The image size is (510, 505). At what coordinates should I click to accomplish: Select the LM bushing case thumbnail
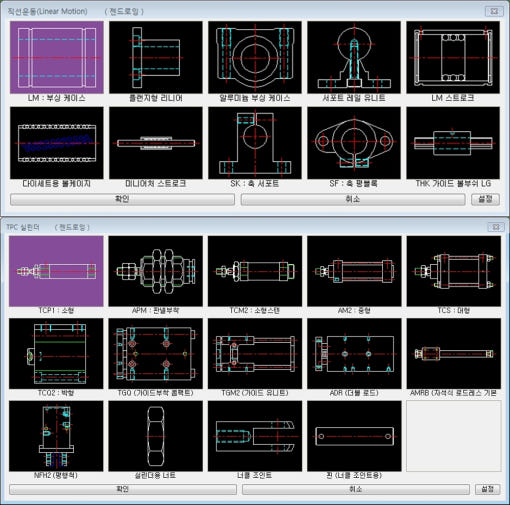(57, 57)
